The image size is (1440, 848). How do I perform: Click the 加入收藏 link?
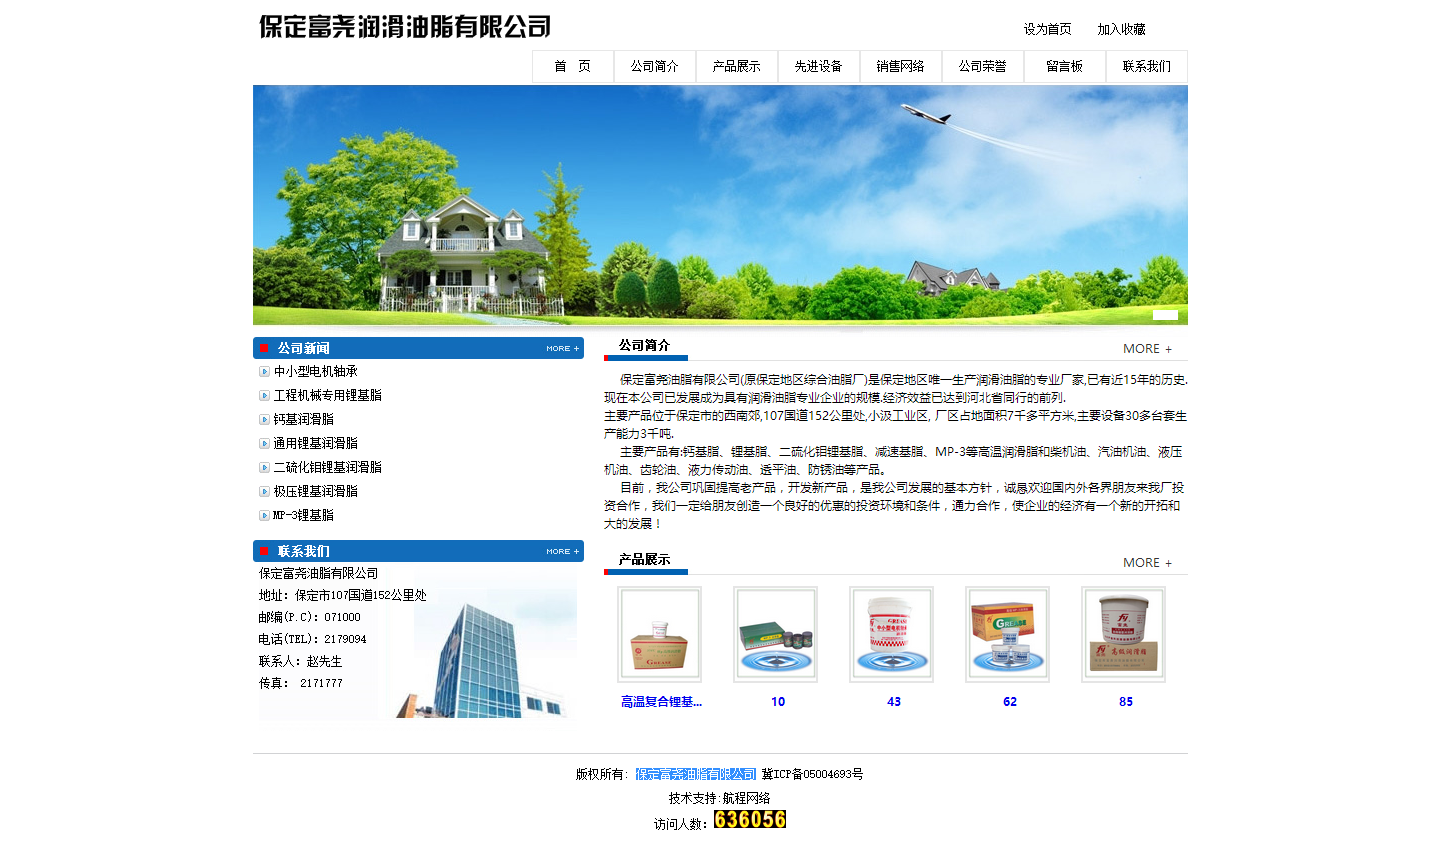pos(1122,29)
